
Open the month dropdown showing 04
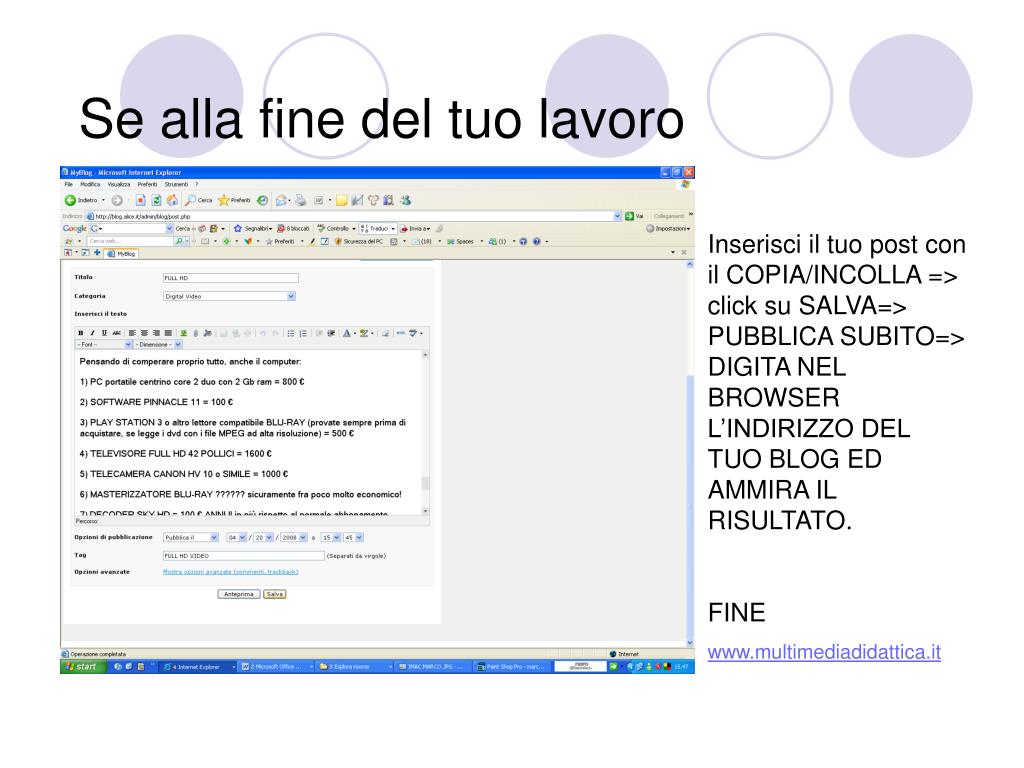(236, 537)
